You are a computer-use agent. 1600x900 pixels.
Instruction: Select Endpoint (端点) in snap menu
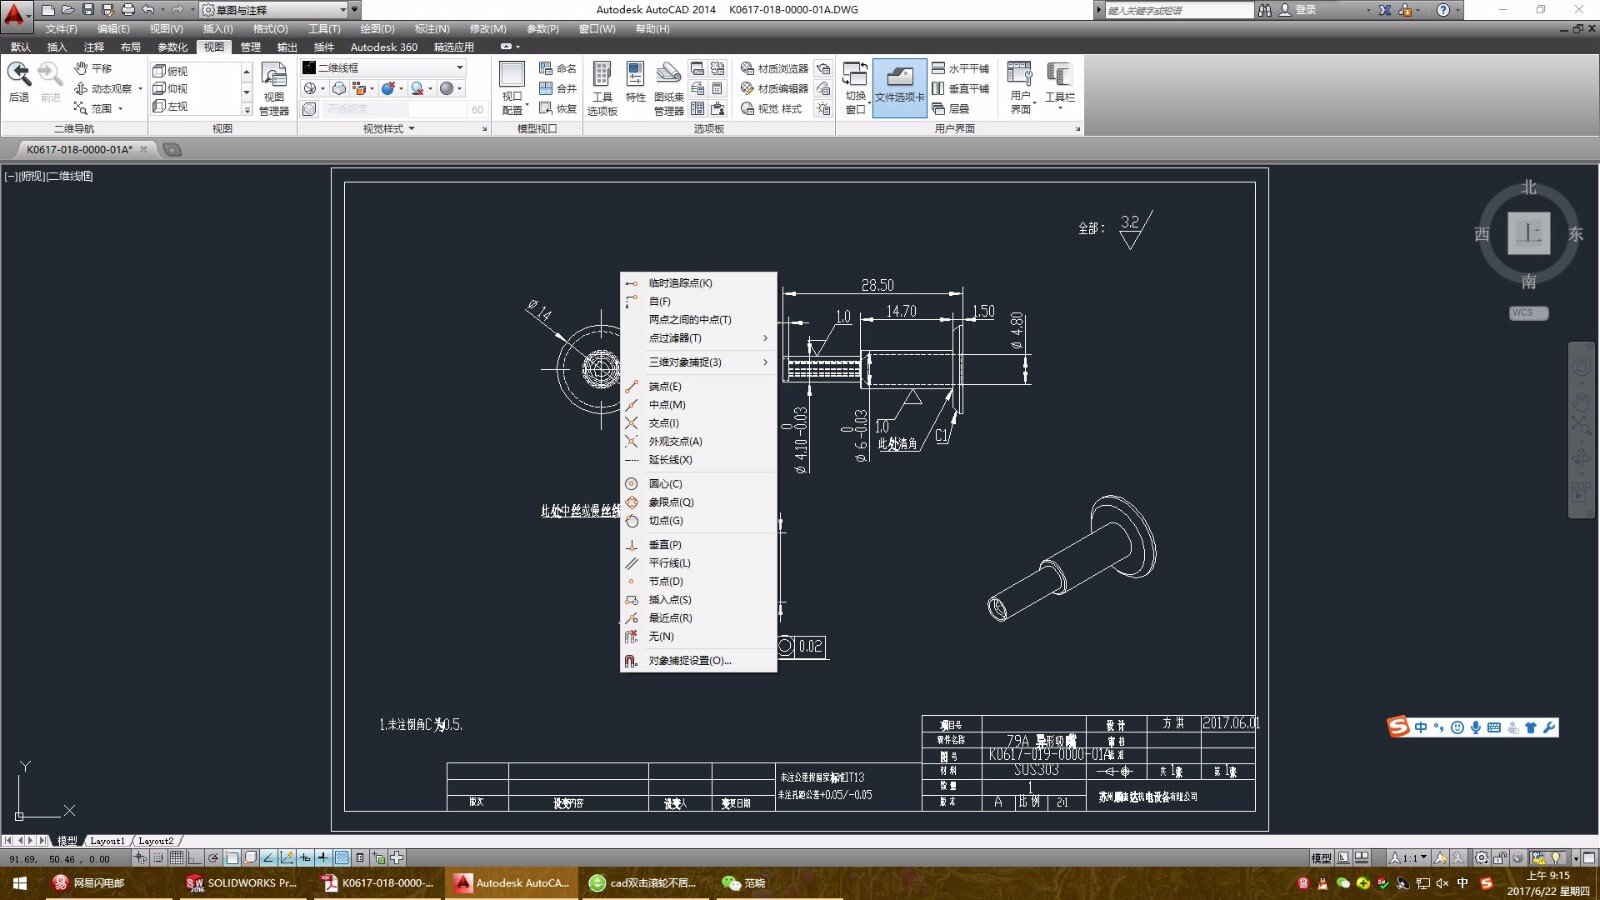[698, 386]
